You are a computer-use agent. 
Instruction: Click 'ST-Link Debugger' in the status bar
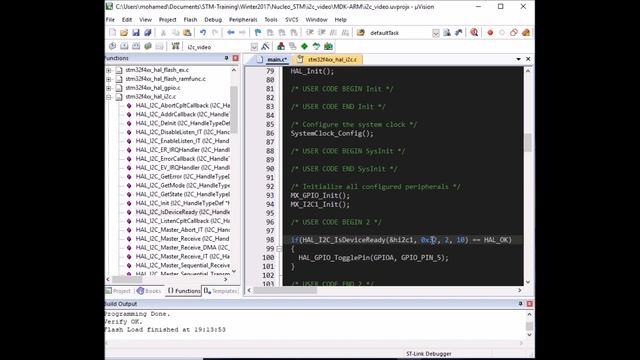point(429,354)
